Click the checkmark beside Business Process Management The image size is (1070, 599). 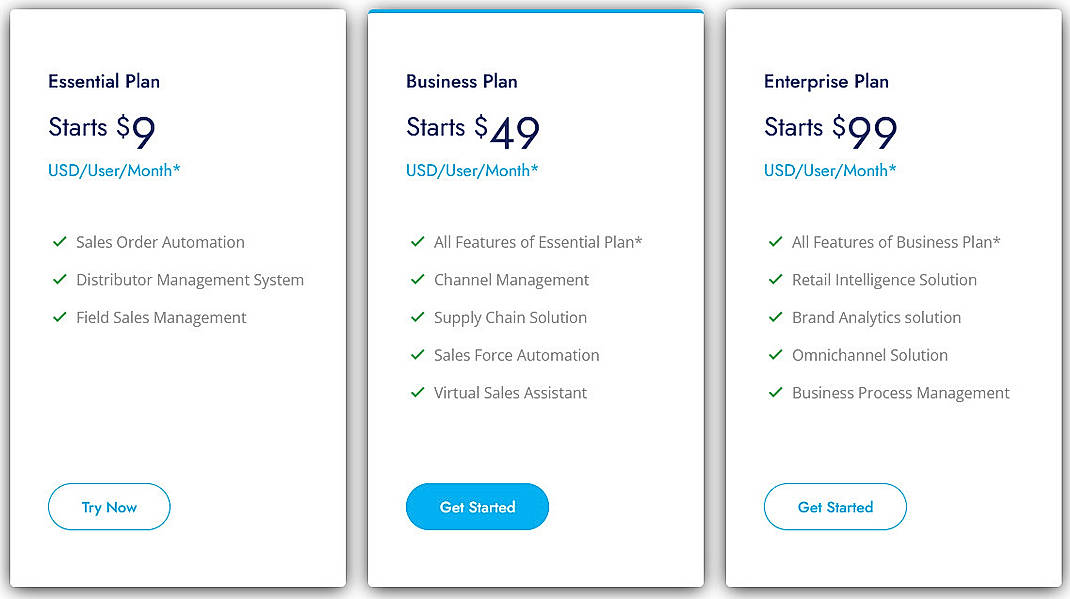pos(776,392)
